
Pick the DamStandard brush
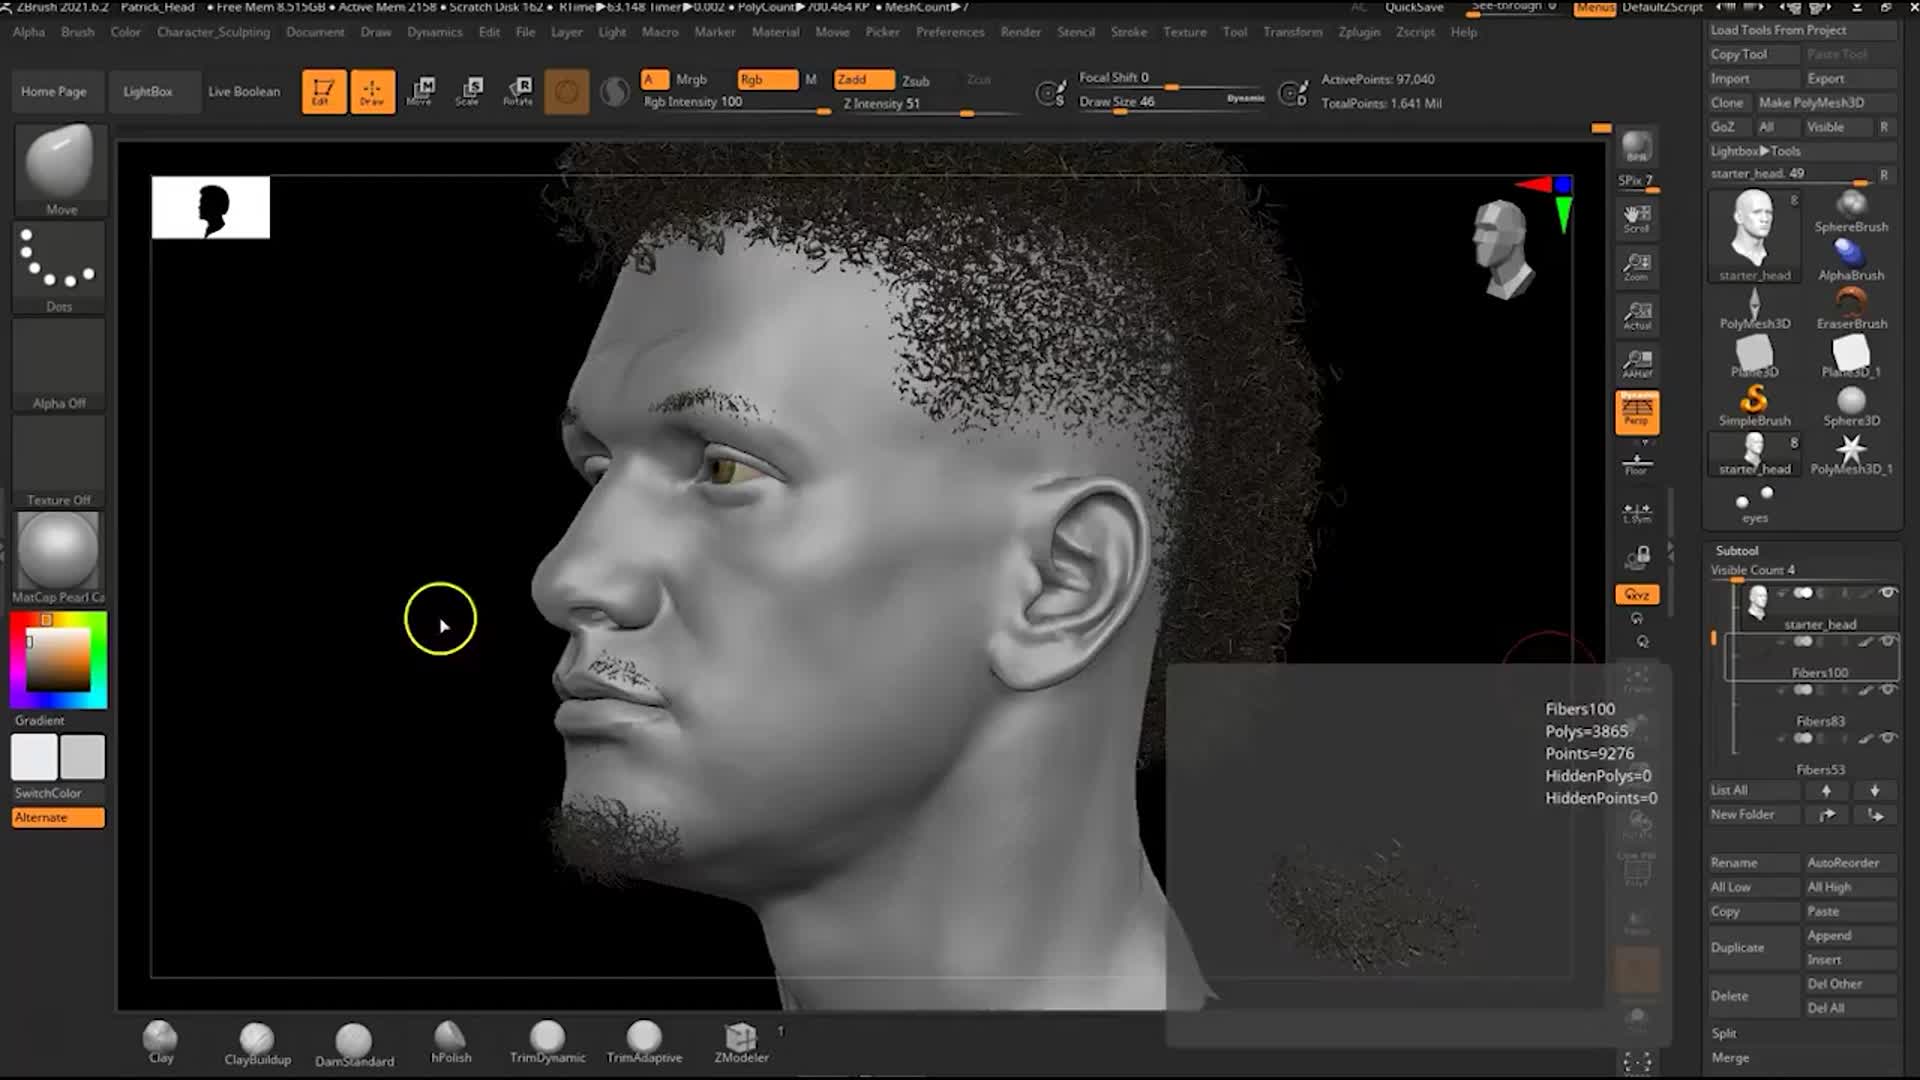click(354, 1044)
